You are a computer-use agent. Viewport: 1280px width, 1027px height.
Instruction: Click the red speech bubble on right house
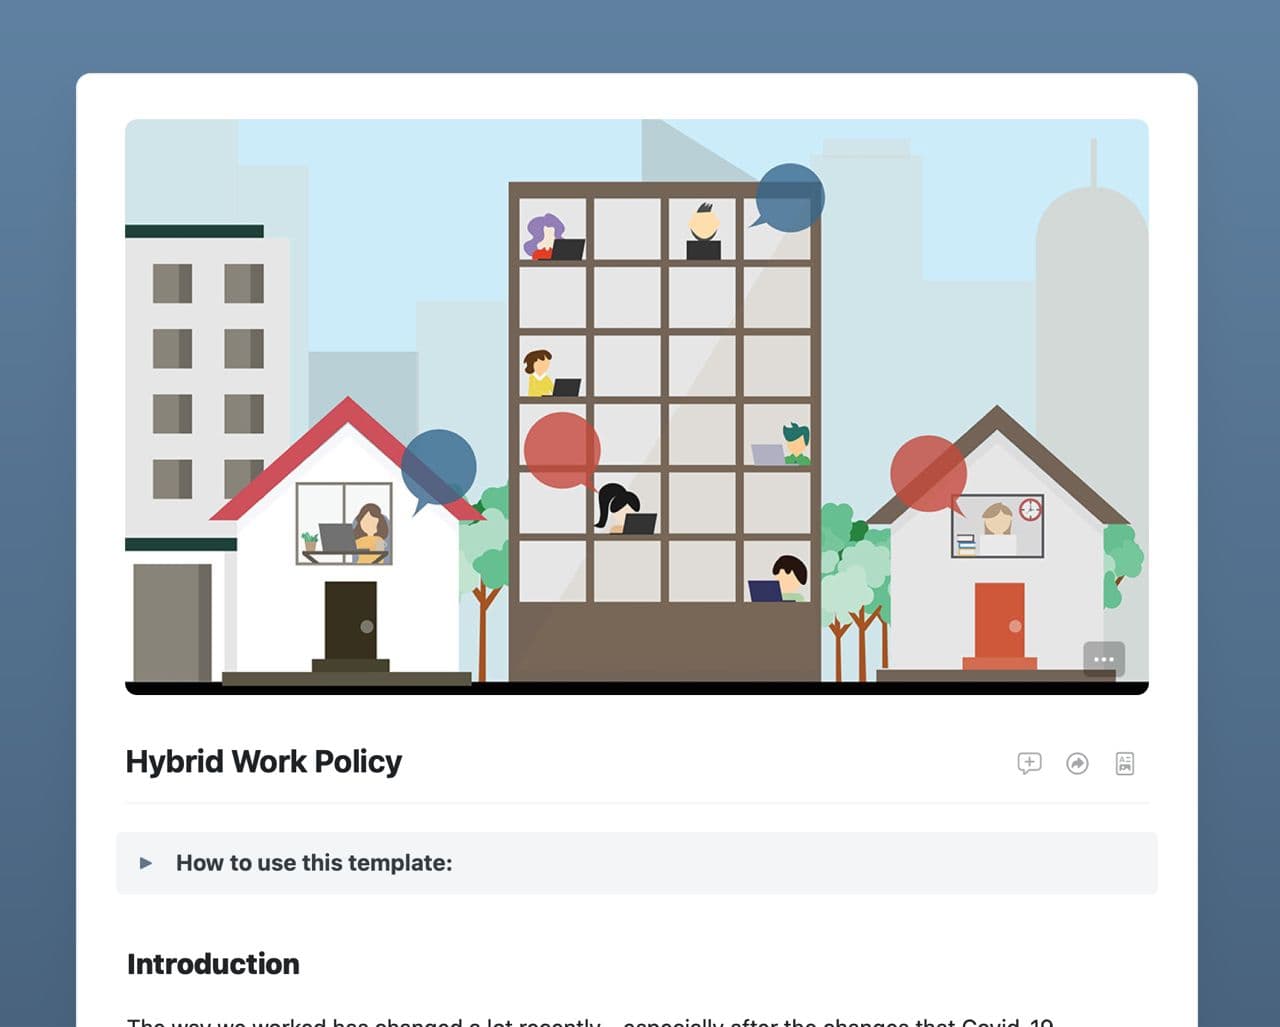click(928, 473)
